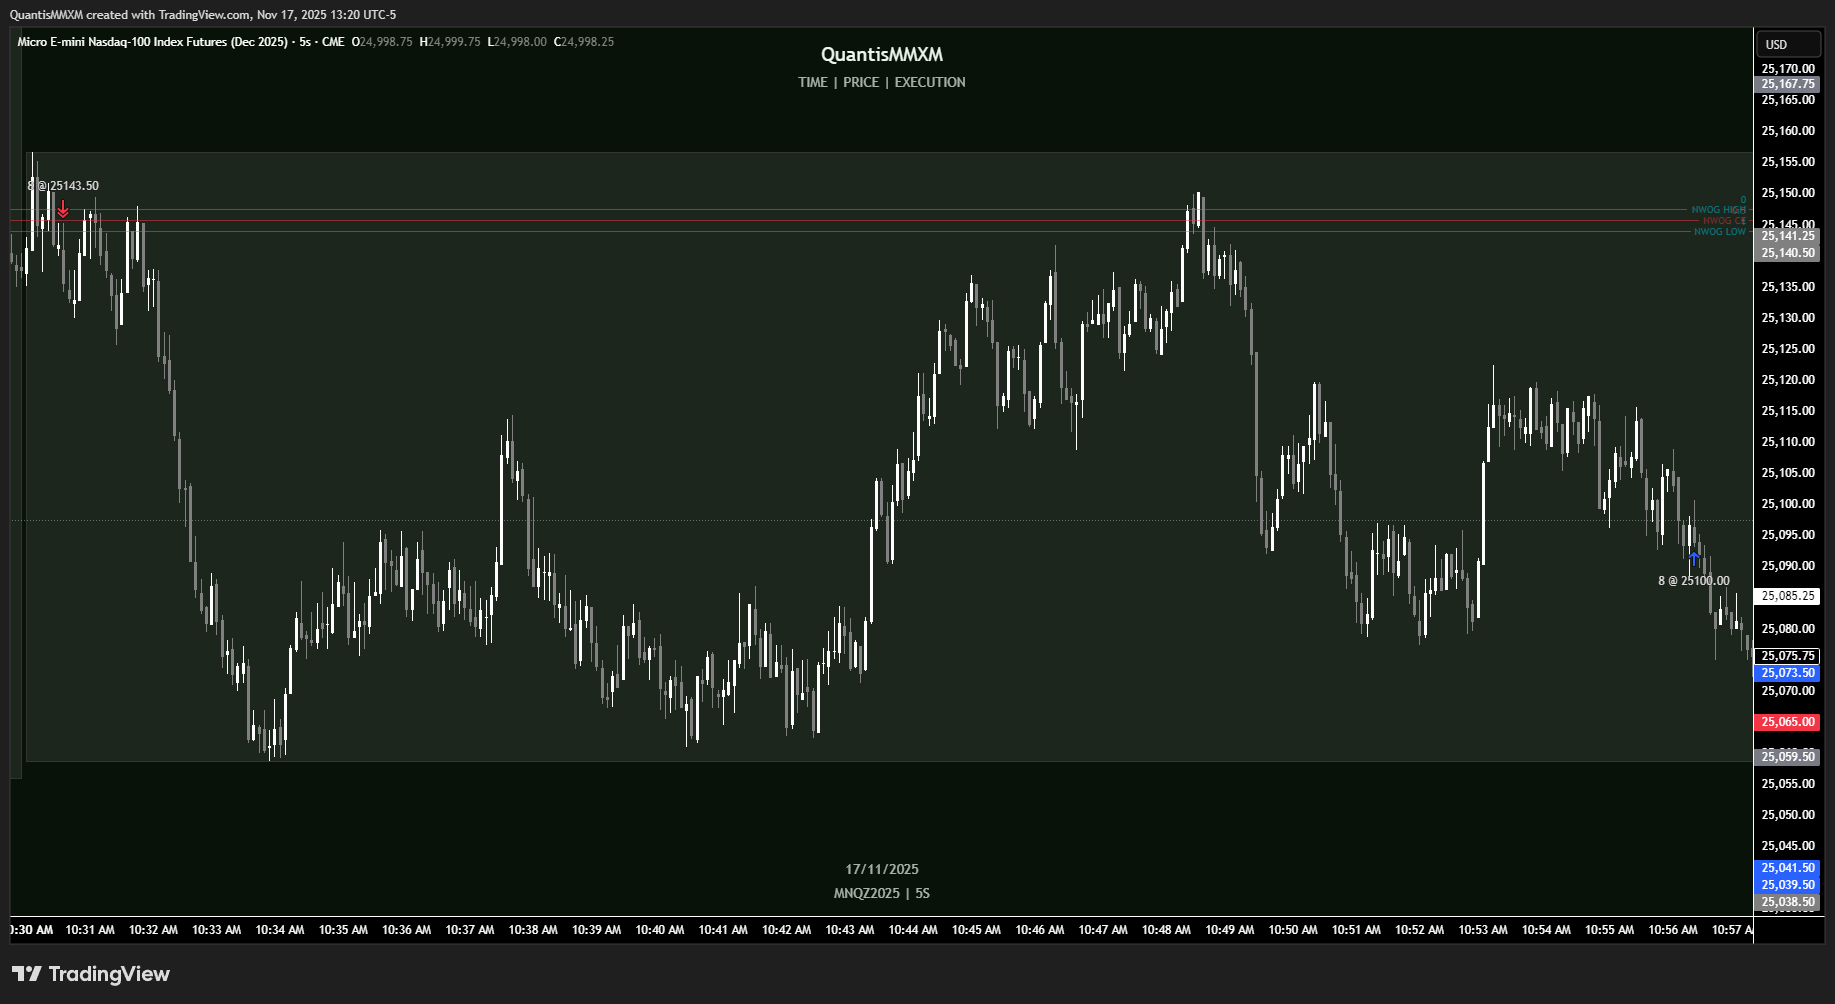Click the '8 @ 25143.50' trade label

[64, 186]
